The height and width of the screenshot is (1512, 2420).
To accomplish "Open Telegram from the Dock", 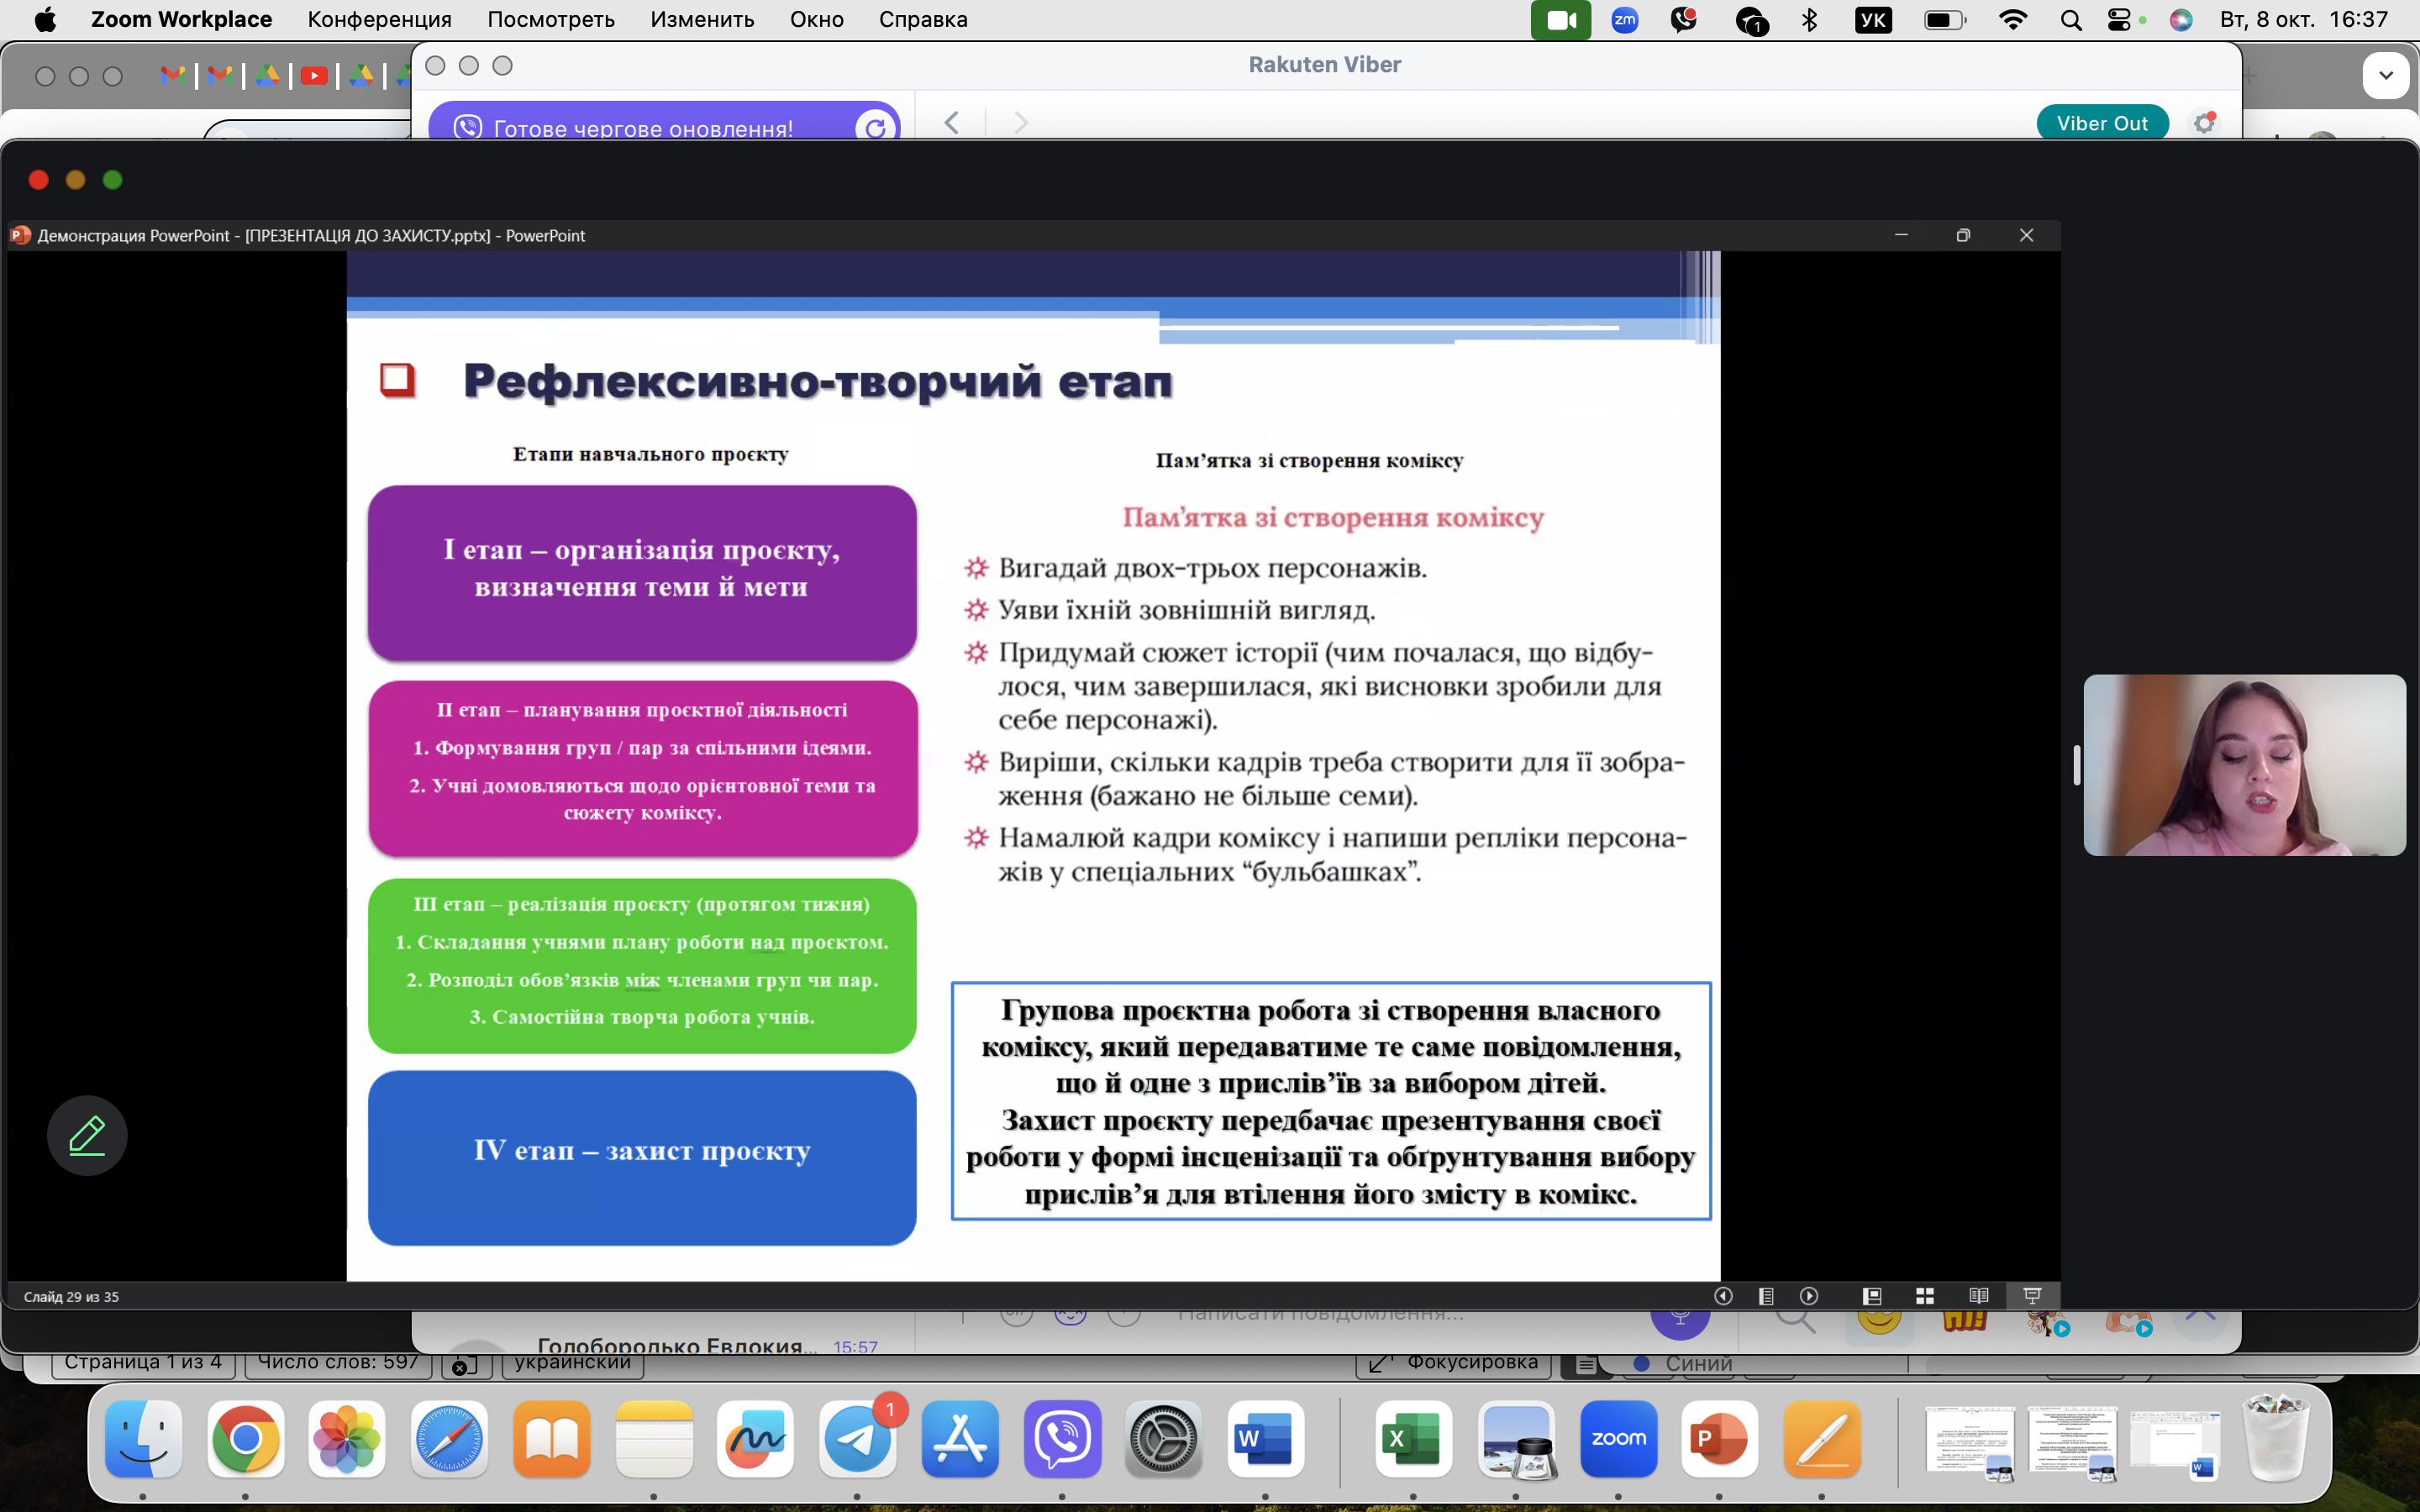I will (x=858, y=1439).
